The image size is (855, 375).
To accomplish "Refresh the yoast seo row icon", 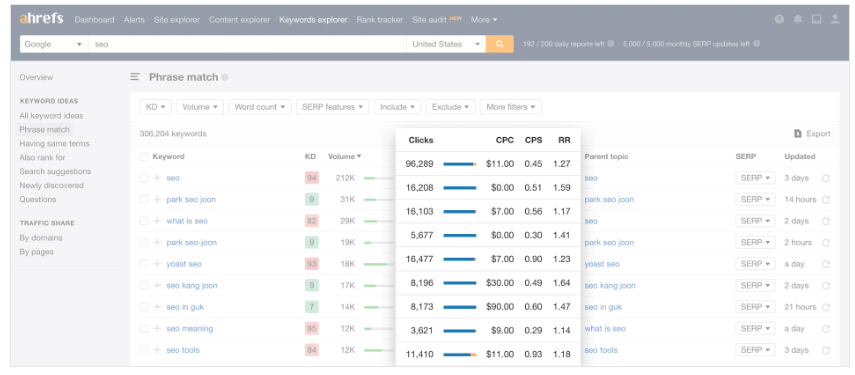I will (826, 264).
